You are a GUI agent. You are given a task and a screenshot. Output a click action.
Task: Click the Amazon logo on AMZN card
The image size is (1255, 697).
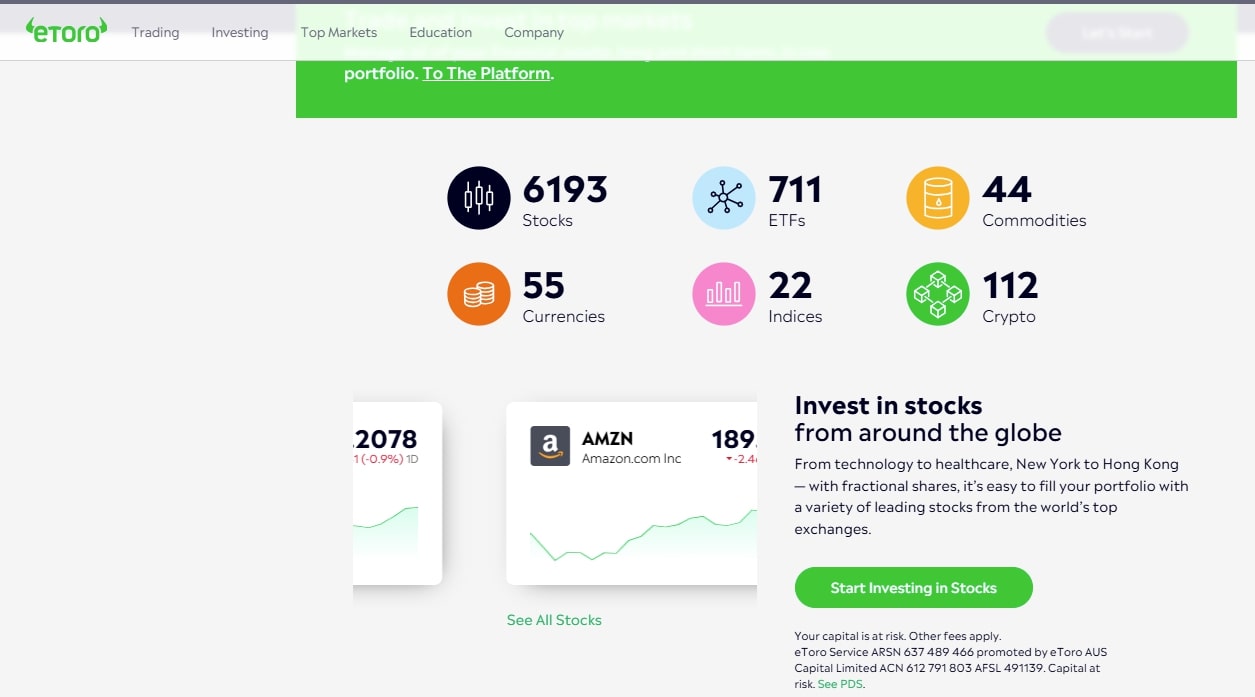pyautogui.click(x=549, y=446)
